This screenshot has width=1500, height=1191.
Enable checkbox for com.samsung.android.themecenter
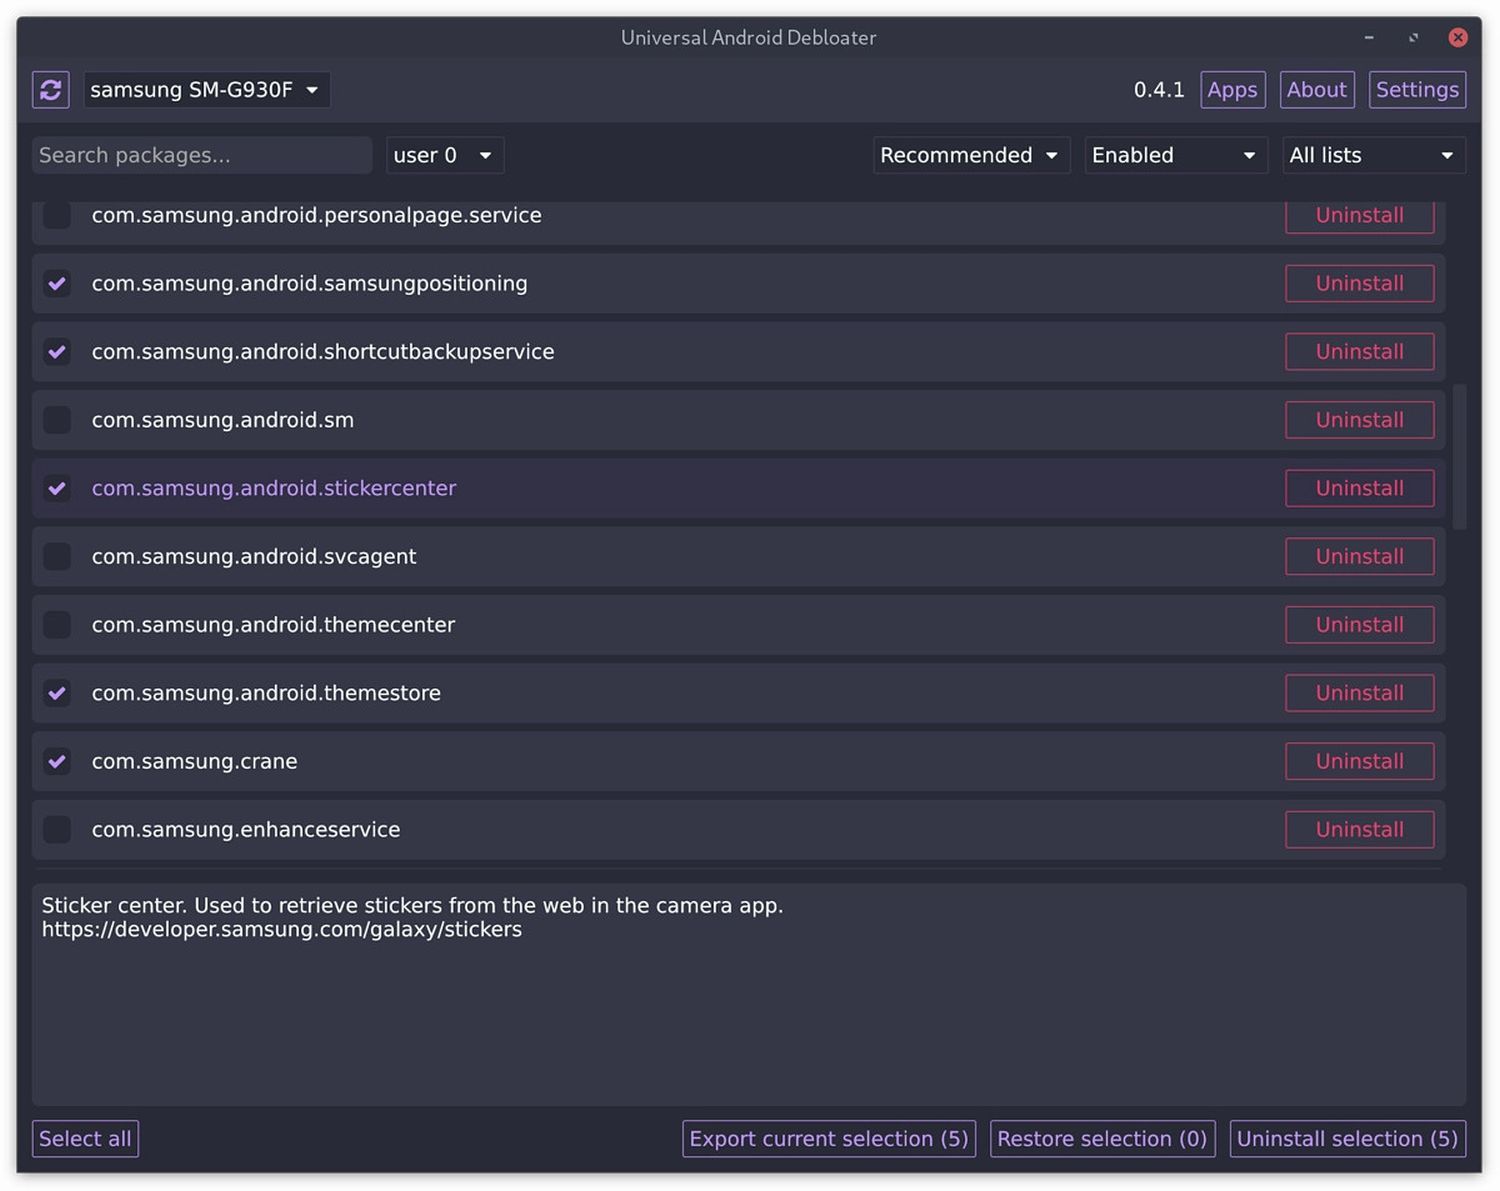pyautogui.click(x=57, y=625)
